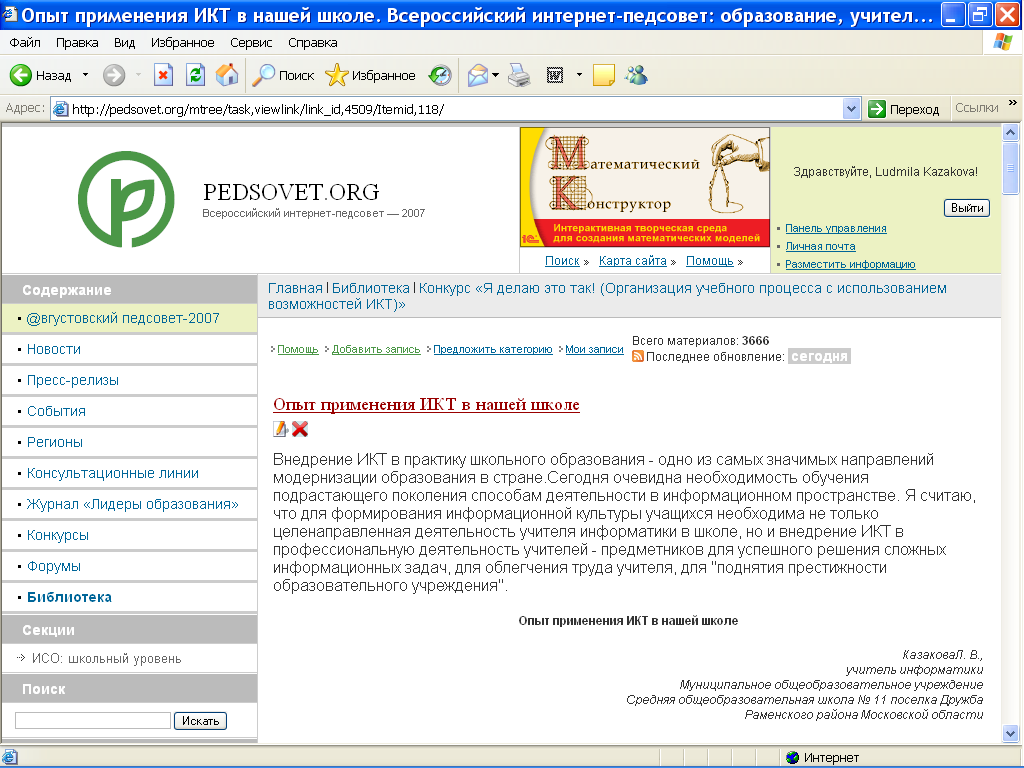Delete the article with red cross icon
The width and height of the screenshot is (1024, 768).
(300, 429)
